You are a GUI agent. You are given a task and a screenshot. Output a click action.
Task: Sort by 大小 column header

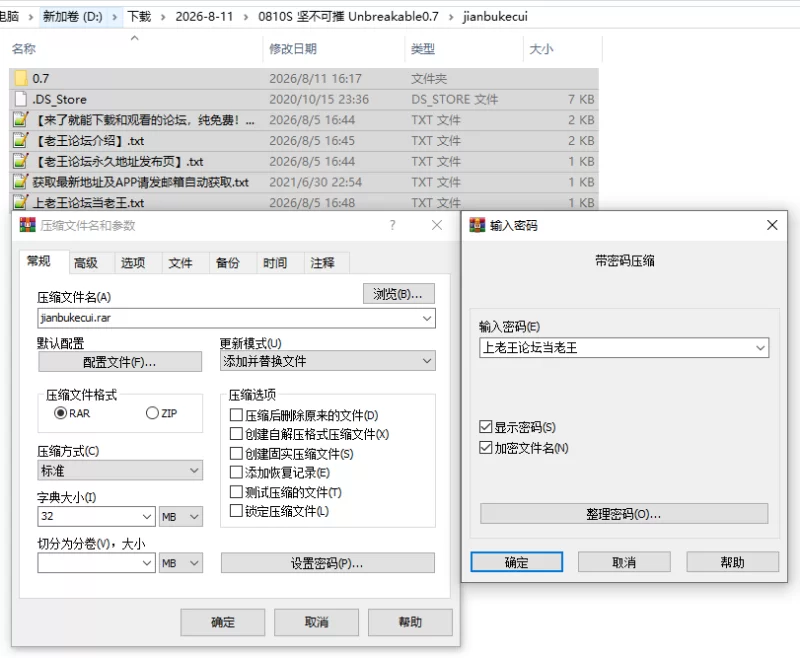pyautogui.click(x=541, y=49)
